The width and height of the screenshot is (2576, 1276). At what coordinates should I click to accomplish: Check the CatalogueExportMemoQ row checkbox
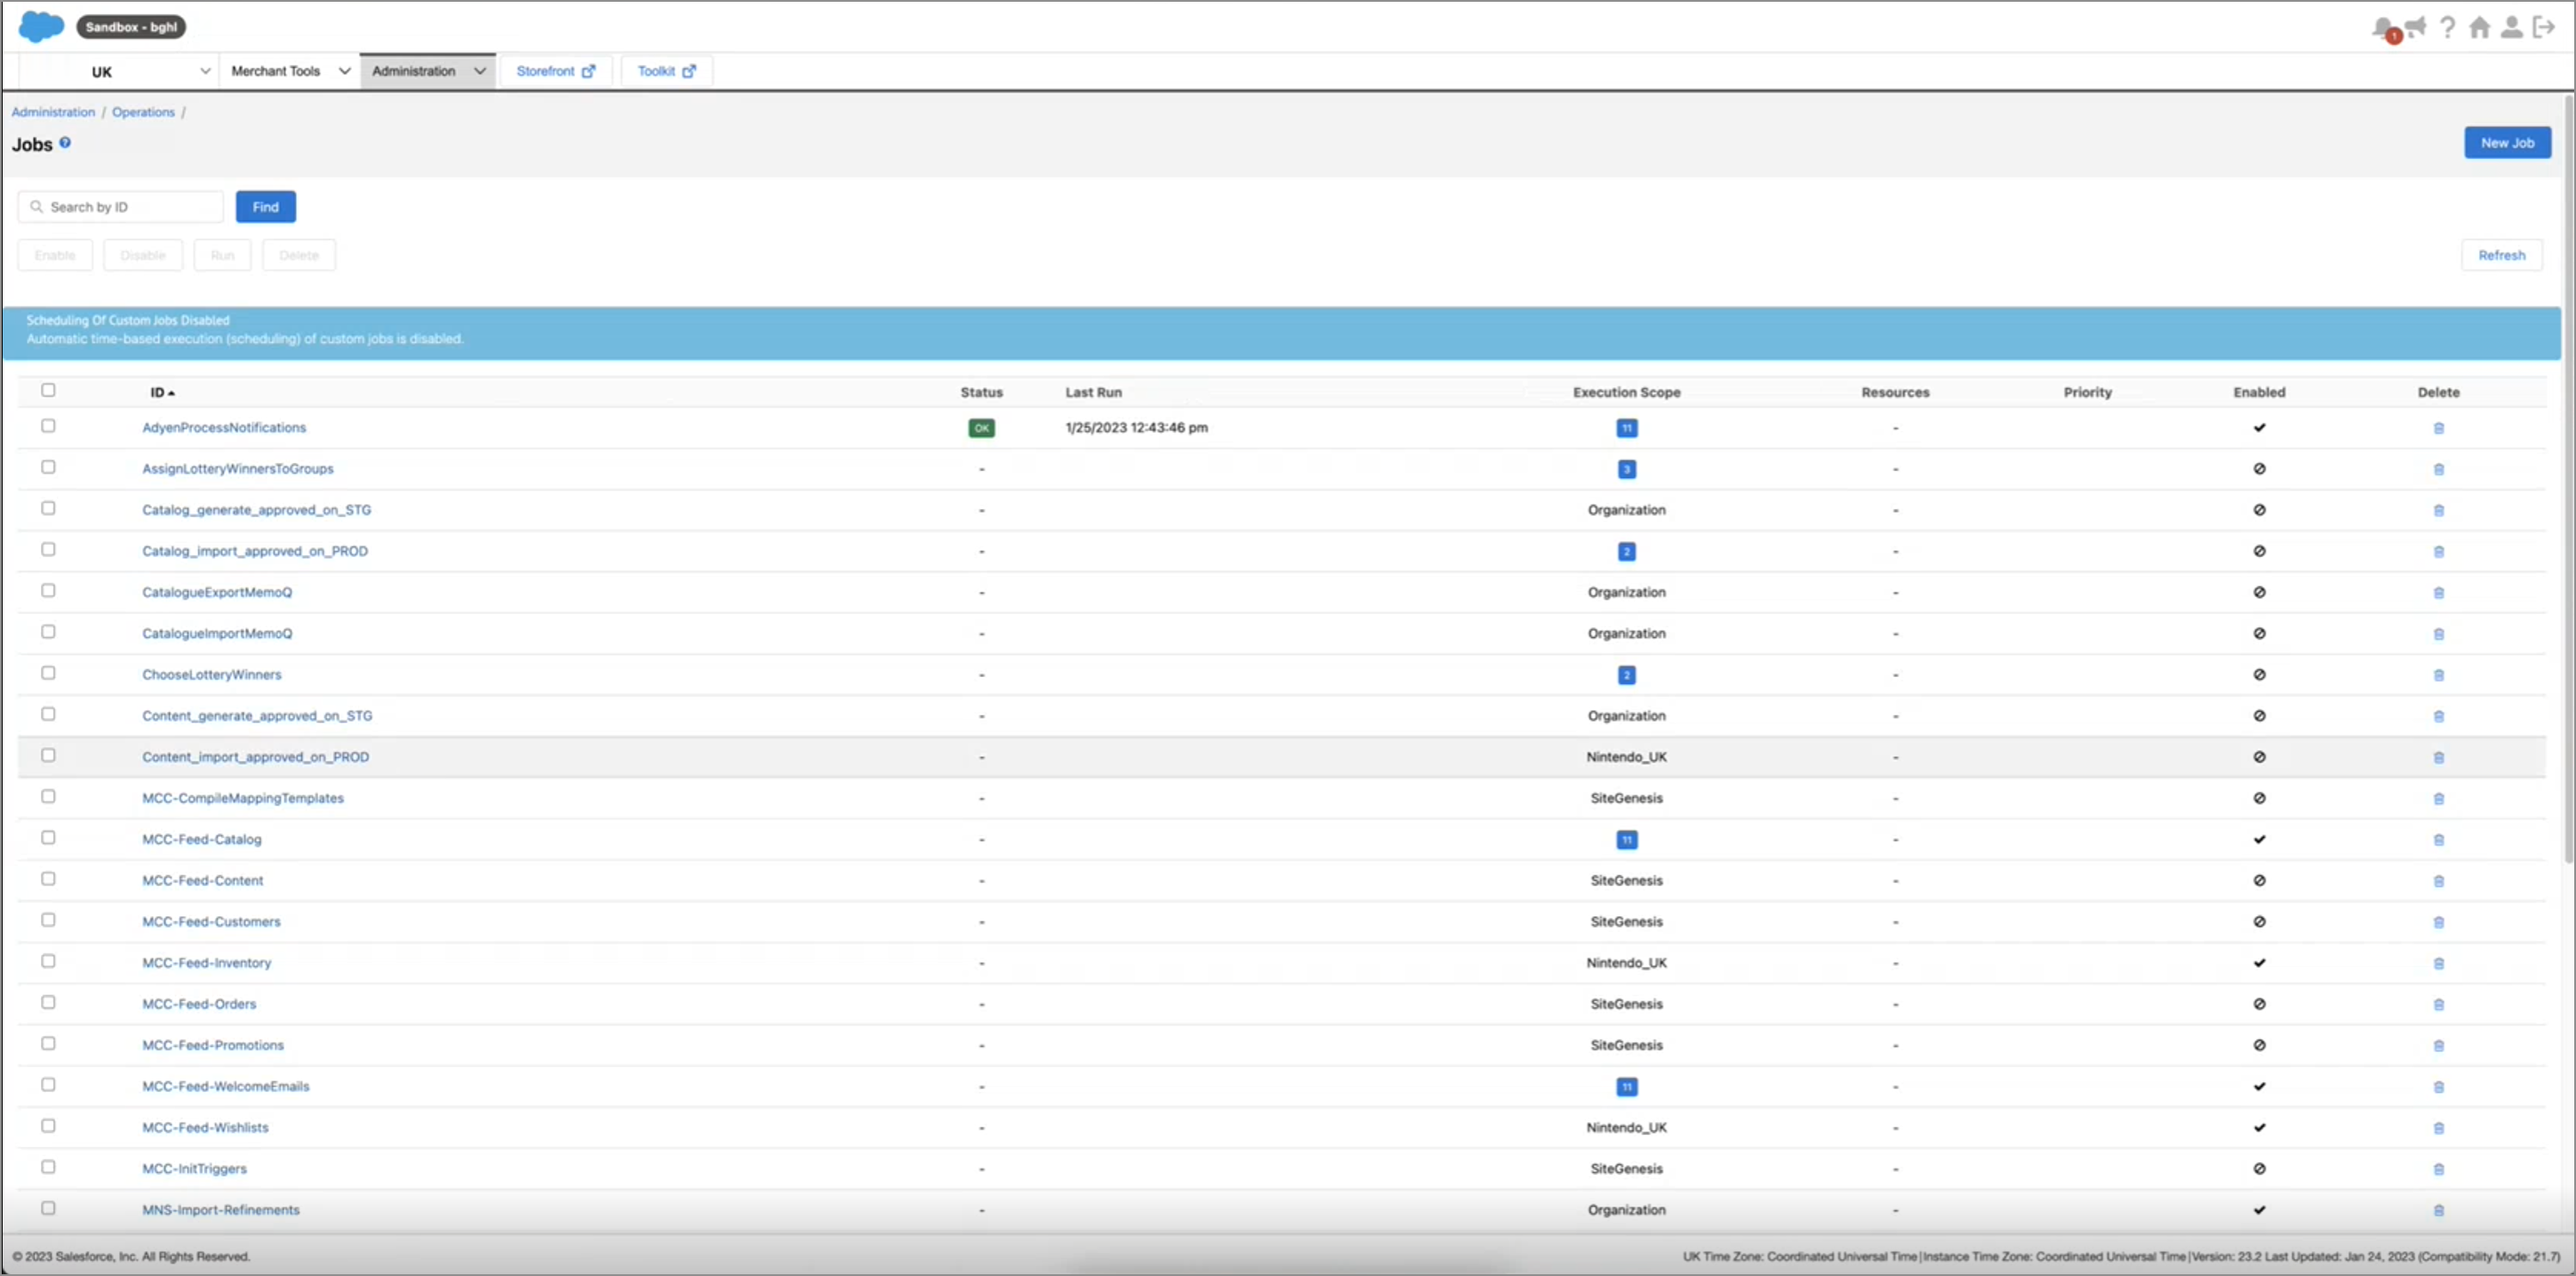click(x=48, y=590)
